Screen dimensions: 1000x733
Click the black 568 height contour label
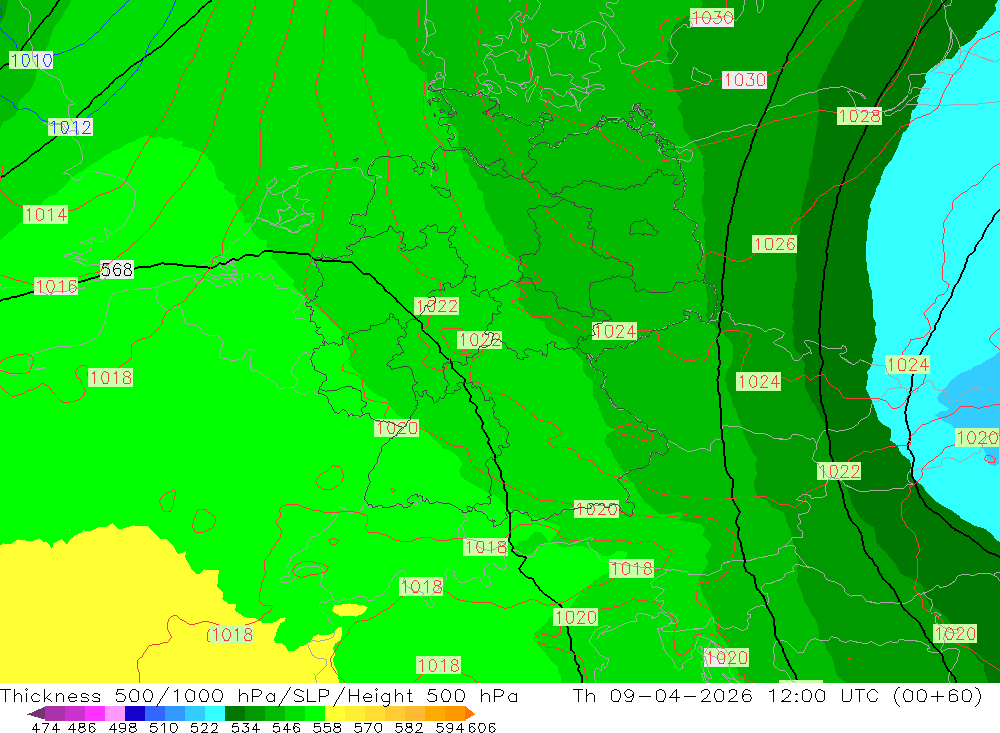tap(117, 270)
